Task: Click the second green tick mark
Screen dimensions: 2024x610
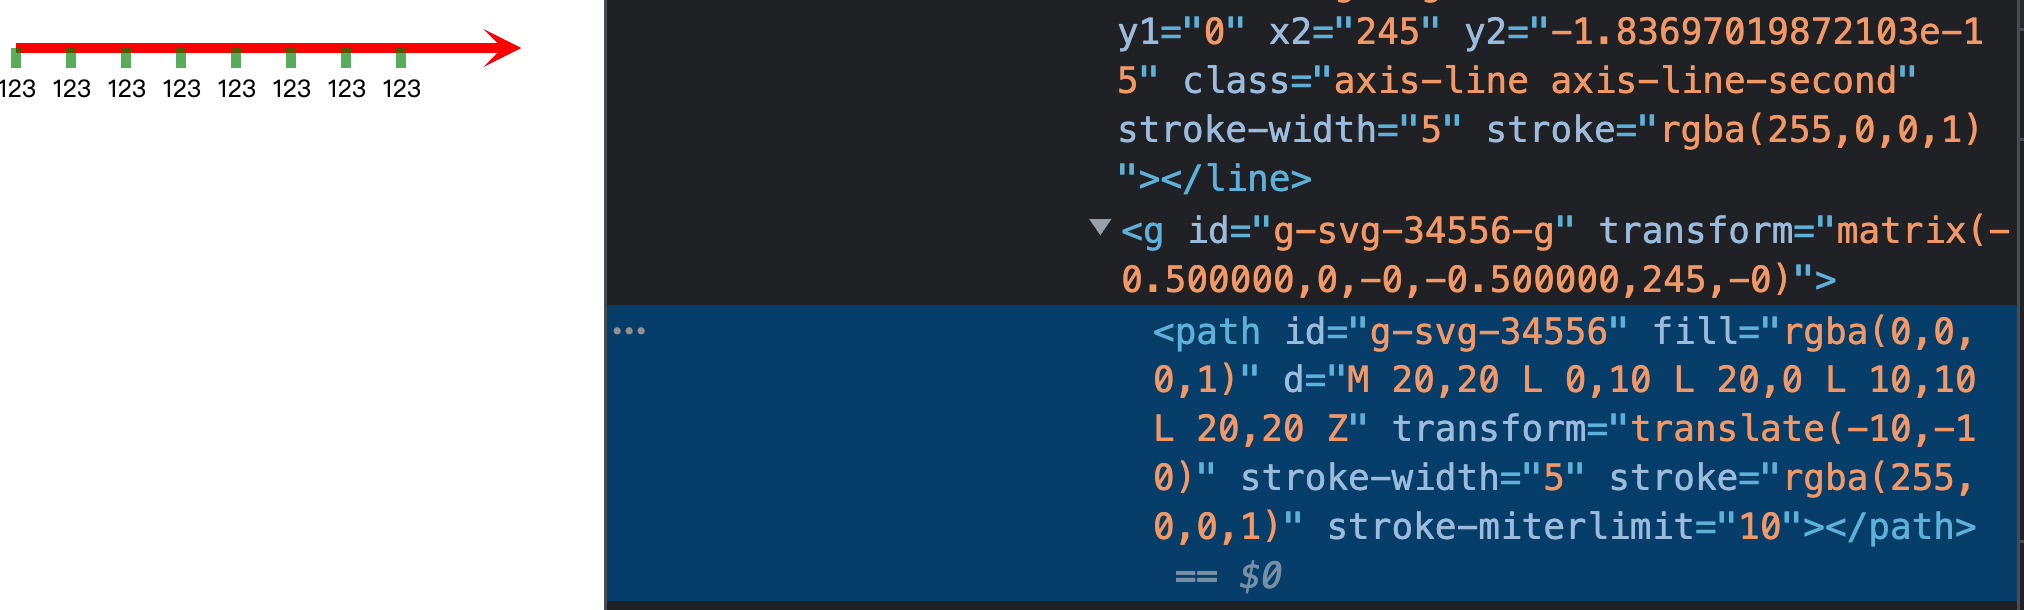Action: pyautogui.click(x=72, y=60)
